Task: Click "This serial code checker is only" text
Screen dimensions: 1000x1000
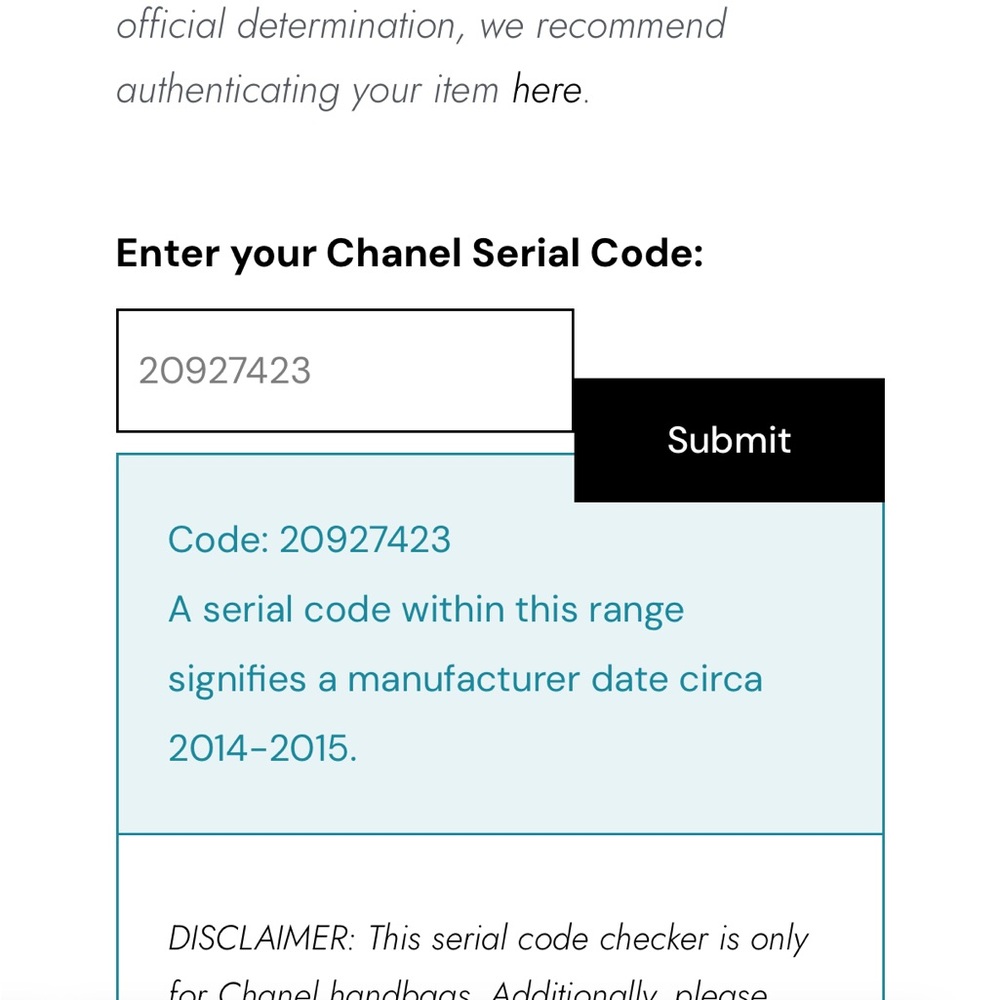Action: click(x=588, y=939)
